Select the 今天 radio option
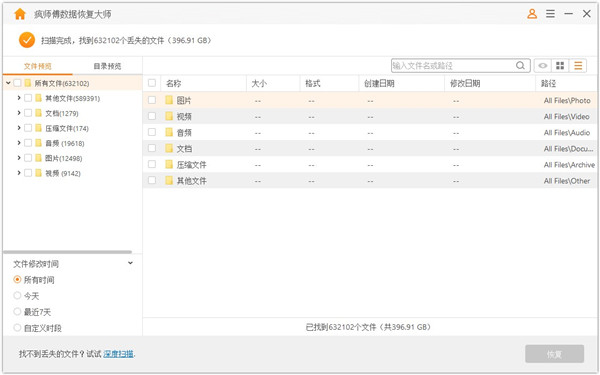 click(17, 296)
